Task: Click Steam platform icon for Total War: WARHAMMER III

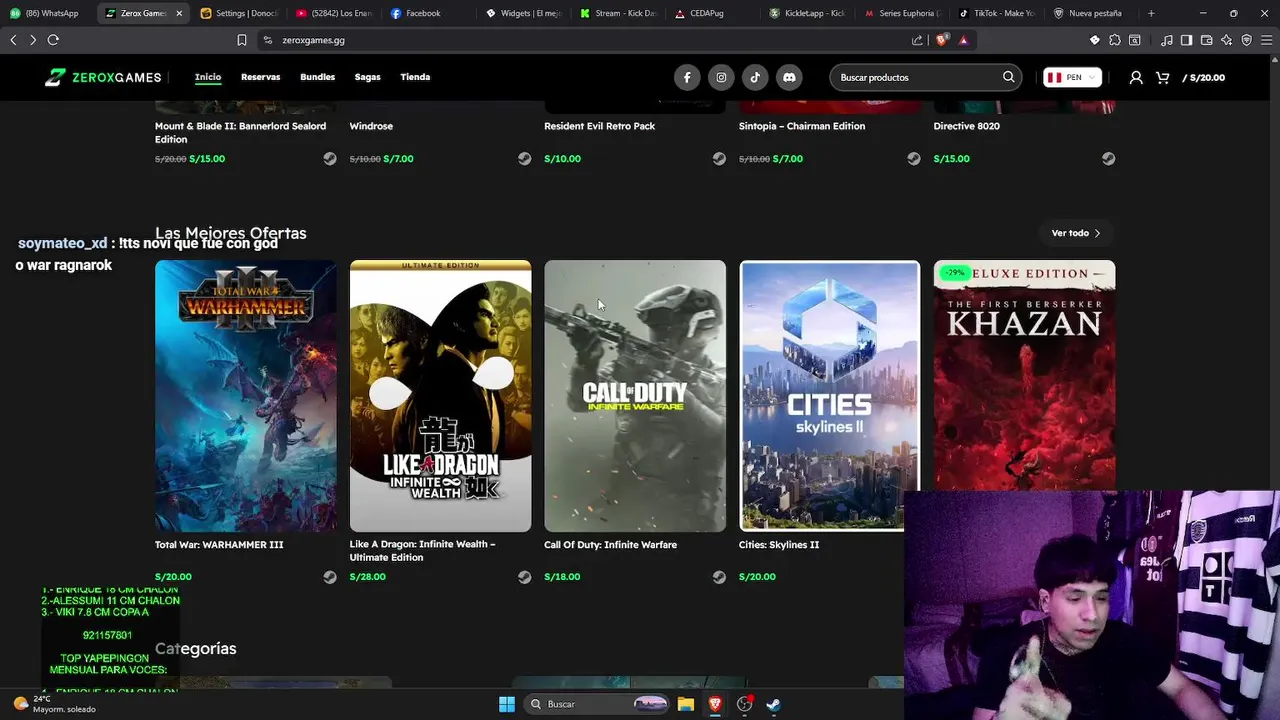Action: click(330, 577)
